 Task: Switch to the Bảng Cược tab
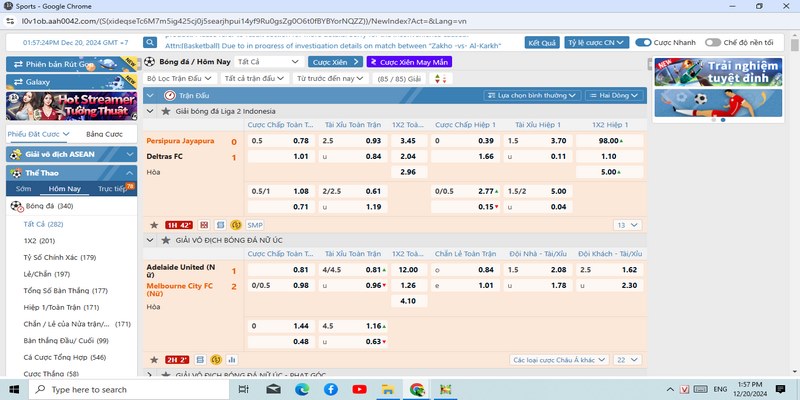(x=104, y=134)
